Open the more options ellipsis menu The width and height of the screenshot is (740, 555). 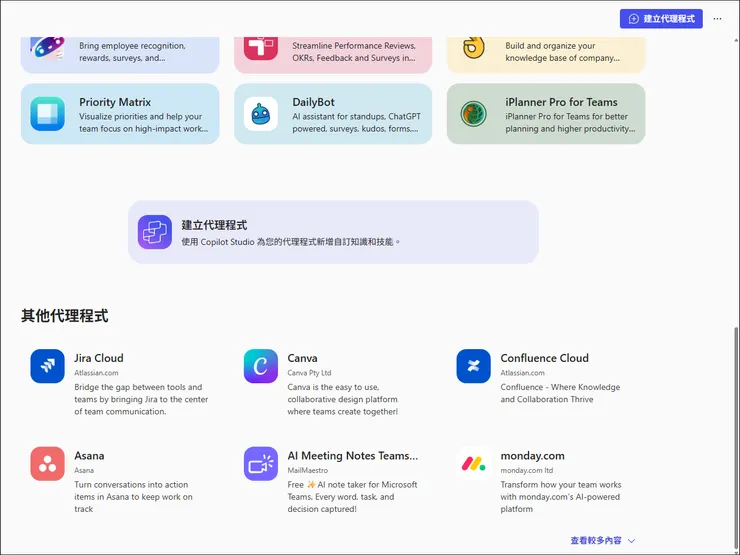[717, 19]
